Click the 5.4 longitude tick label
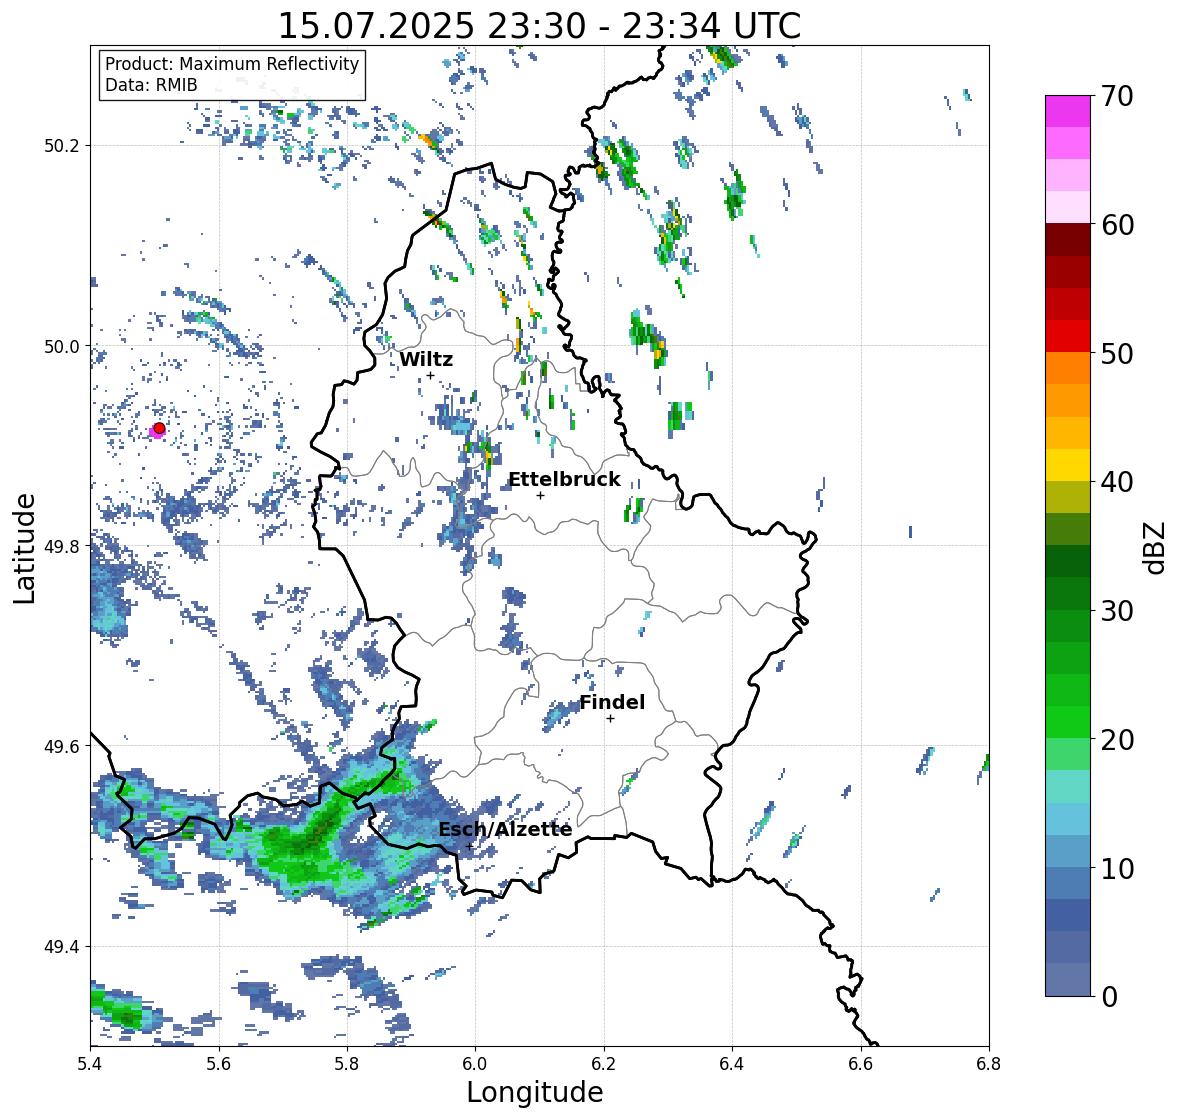 (89, 1064)
